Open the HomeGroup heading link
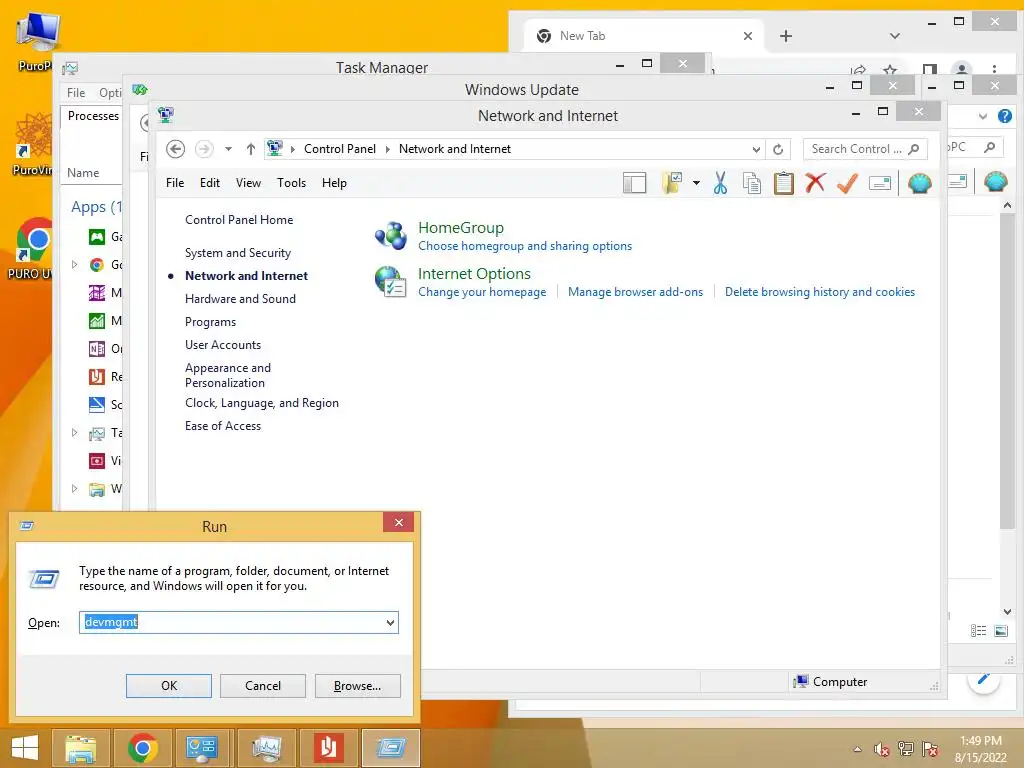This screenshot has width=1024, height=768. 461,228
